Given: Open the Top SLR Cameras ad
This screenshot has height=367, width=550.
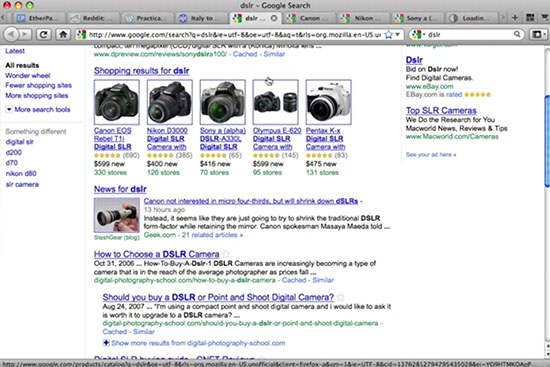Looking at the screenshot, I should tap(441, 111).
